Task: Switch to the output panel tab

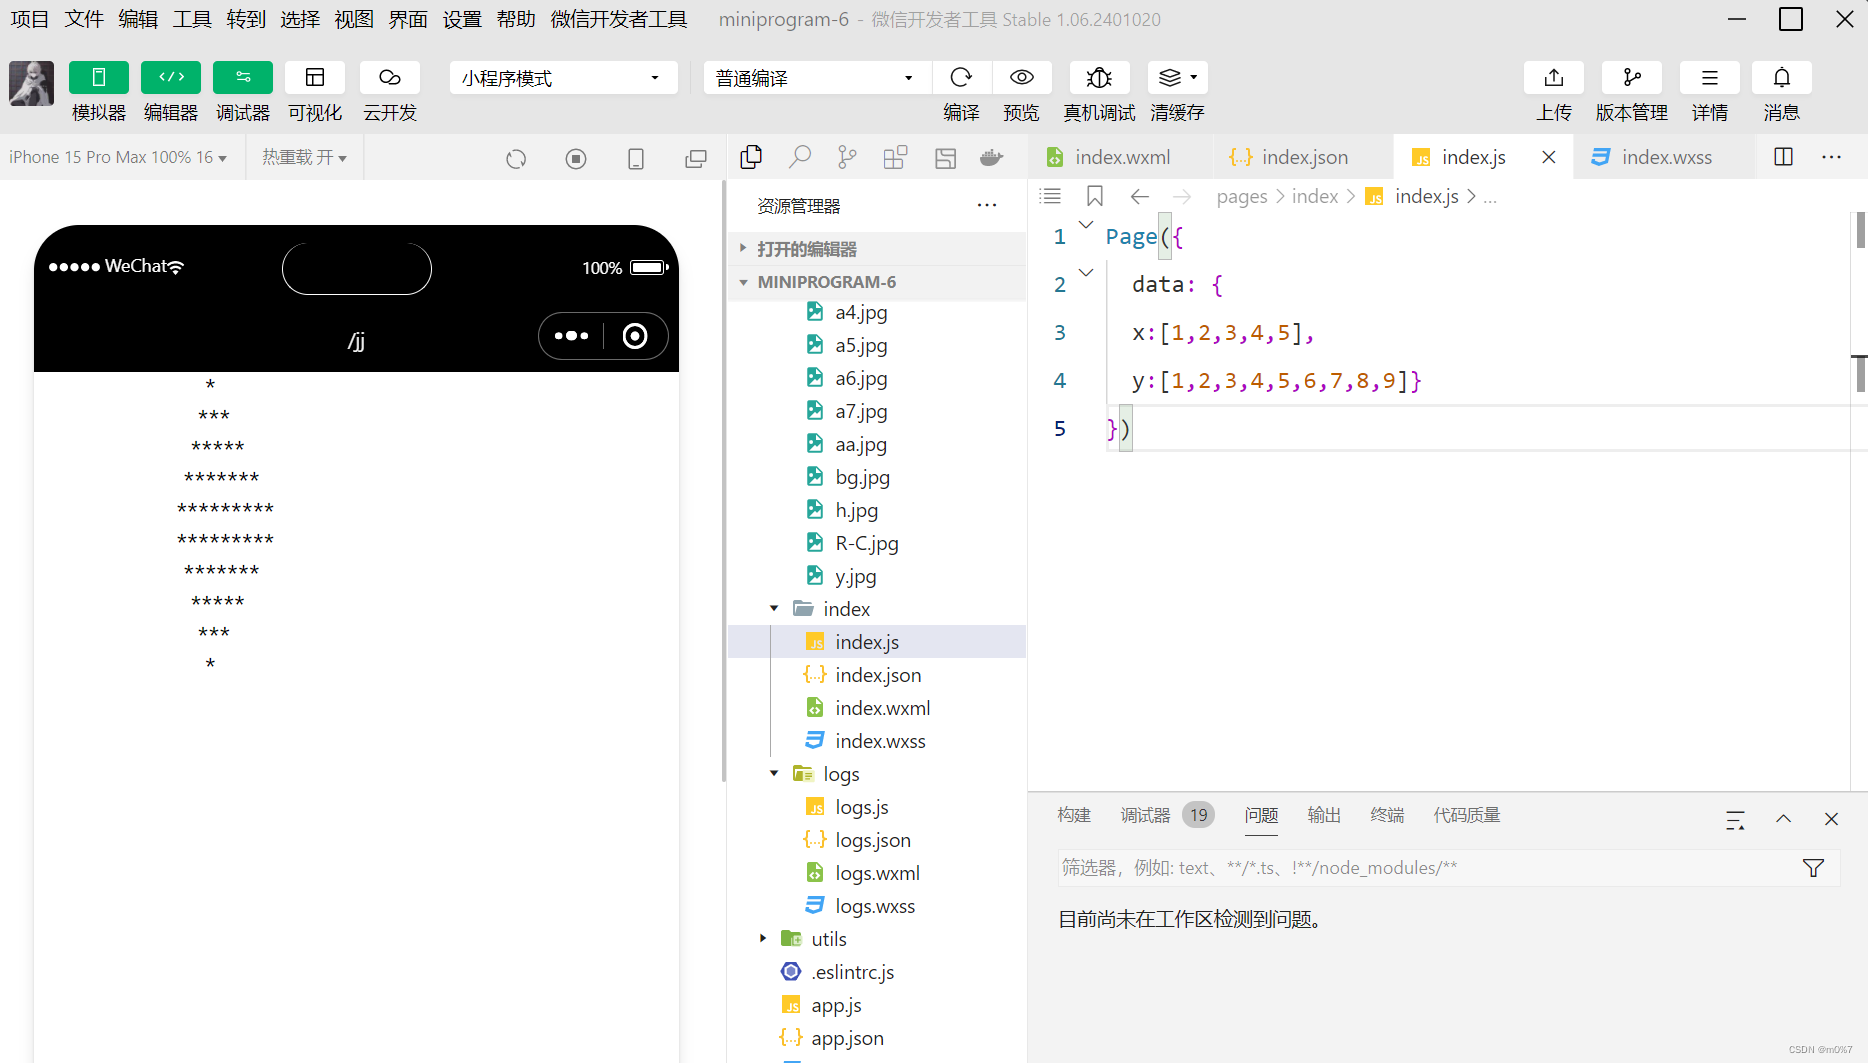Action: [x=1324, y=815]
